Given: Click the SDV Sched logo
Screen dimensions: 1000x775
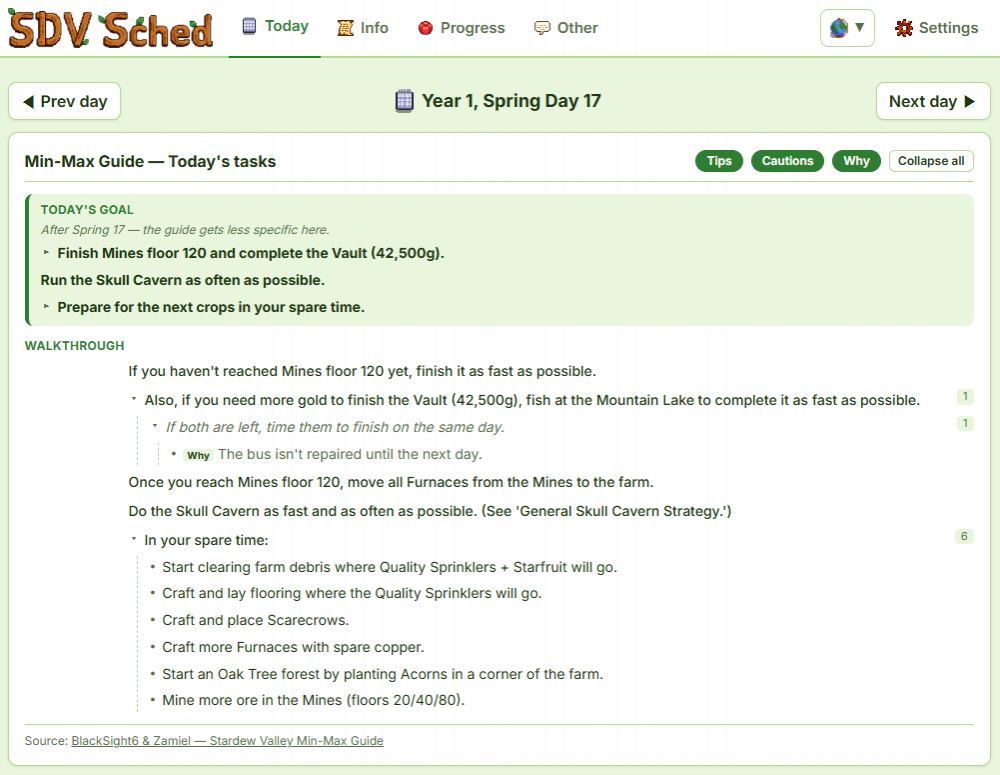Looking at the screenshot, I should coord(110,29).
